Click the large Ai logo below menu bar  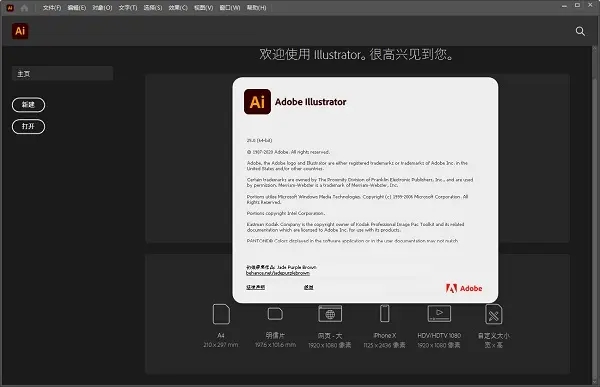click(x=20, y=31)
